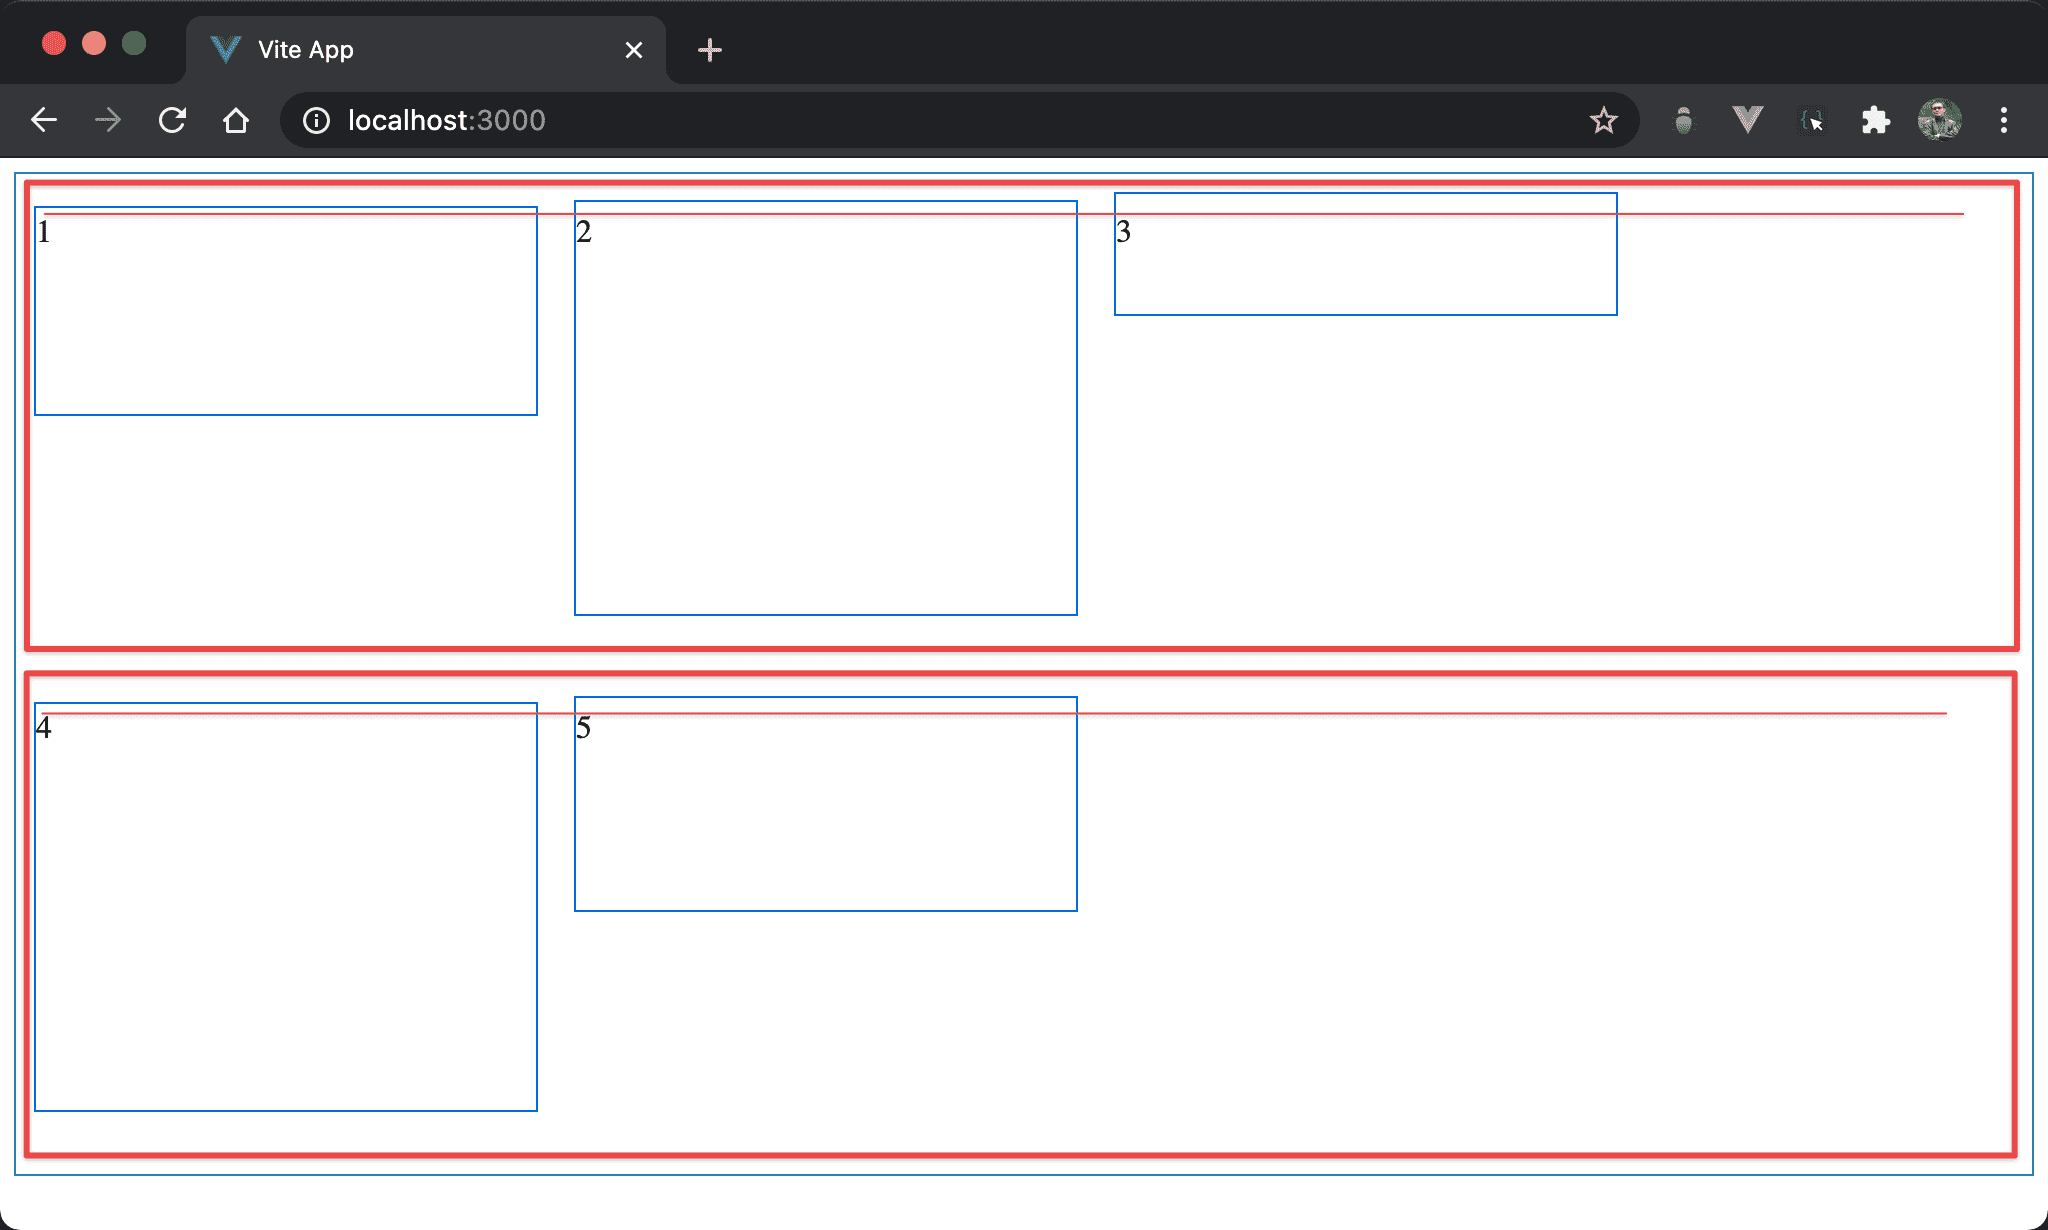Open the bug-shaped extension icon
Screen dimensions: 2048x1230
1684,121
